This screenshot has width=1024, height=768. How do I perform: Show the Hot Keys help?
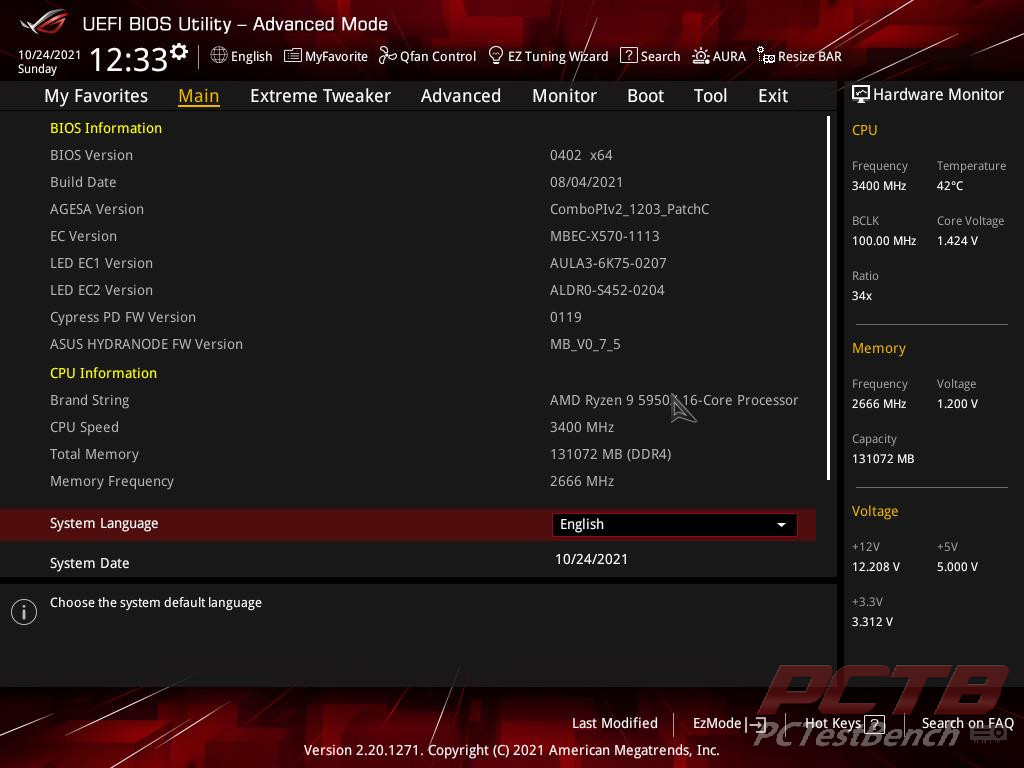844,723
